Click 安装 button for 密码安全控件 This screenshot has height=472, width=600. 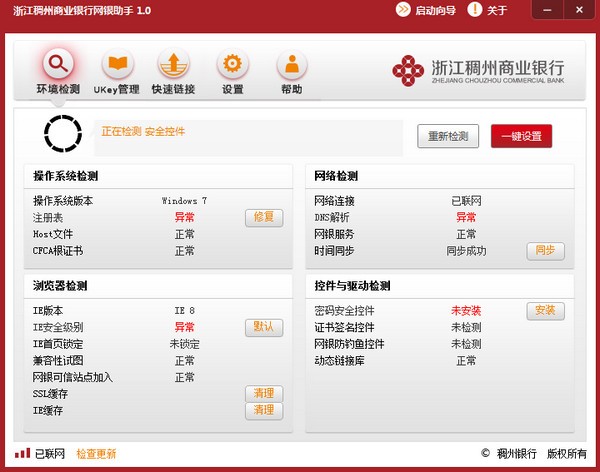[x=545, y=310]
